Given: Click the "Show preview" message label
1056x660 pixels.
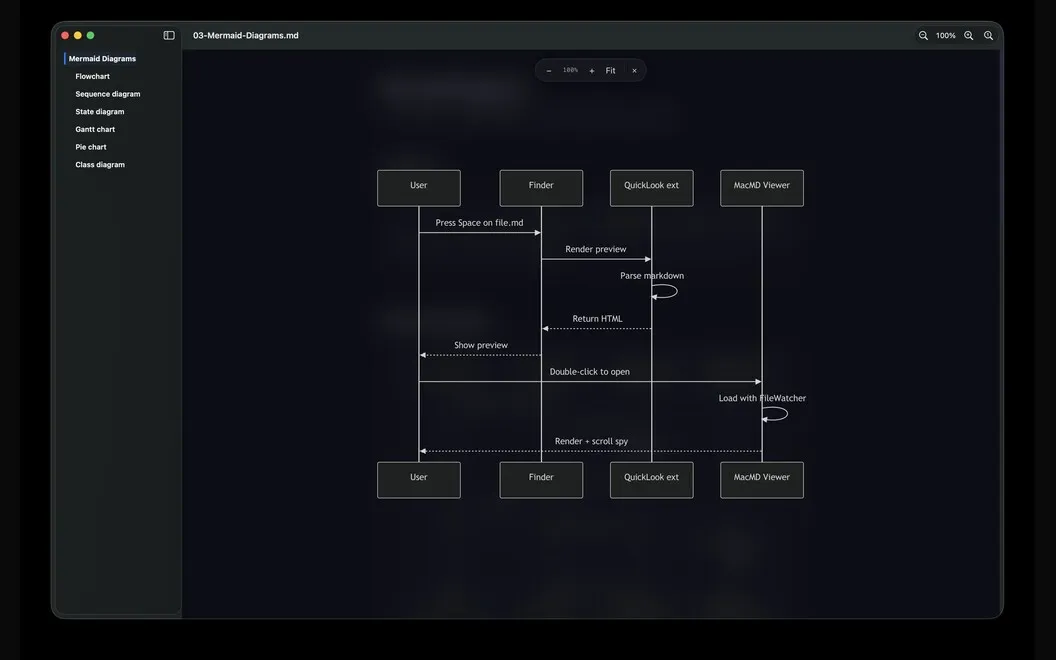Looking at the screenshot, I should (x=481, y=345).
